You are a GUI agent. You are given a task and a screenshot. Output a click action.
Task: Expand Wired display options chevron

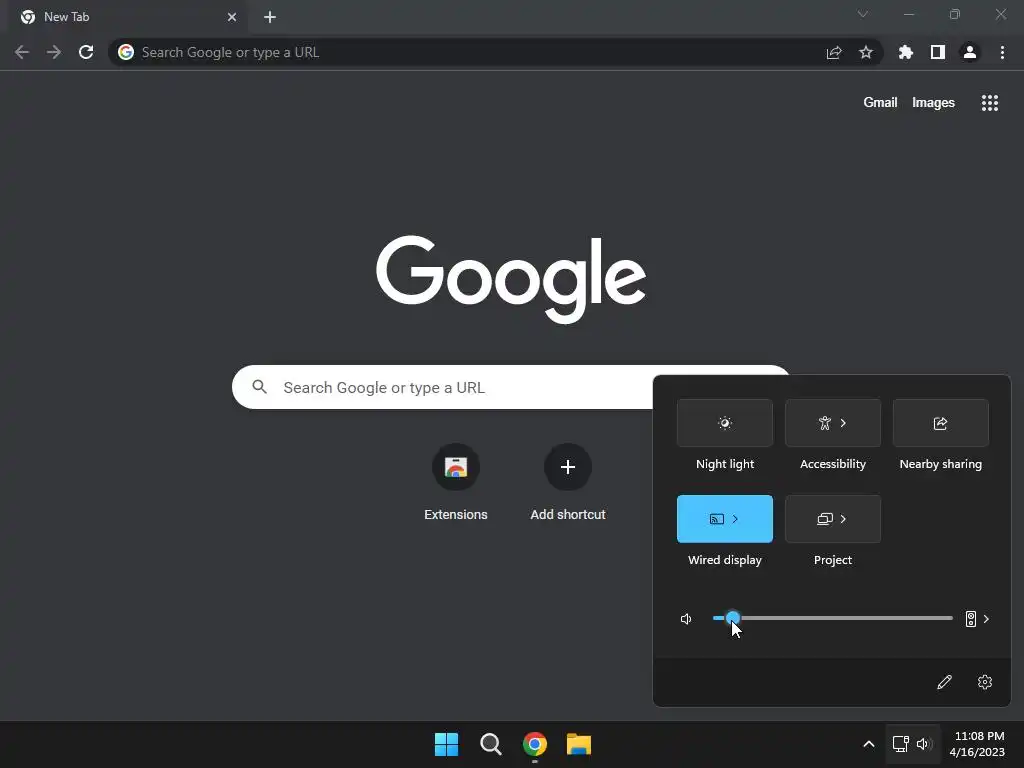click(735, 519)
